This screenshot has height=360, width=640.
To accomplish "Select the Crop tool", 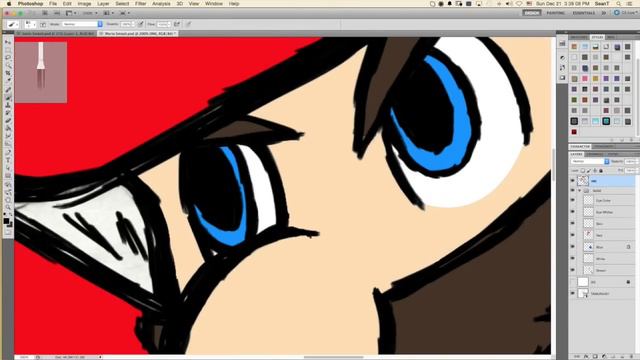I will [x=8, y=73].
